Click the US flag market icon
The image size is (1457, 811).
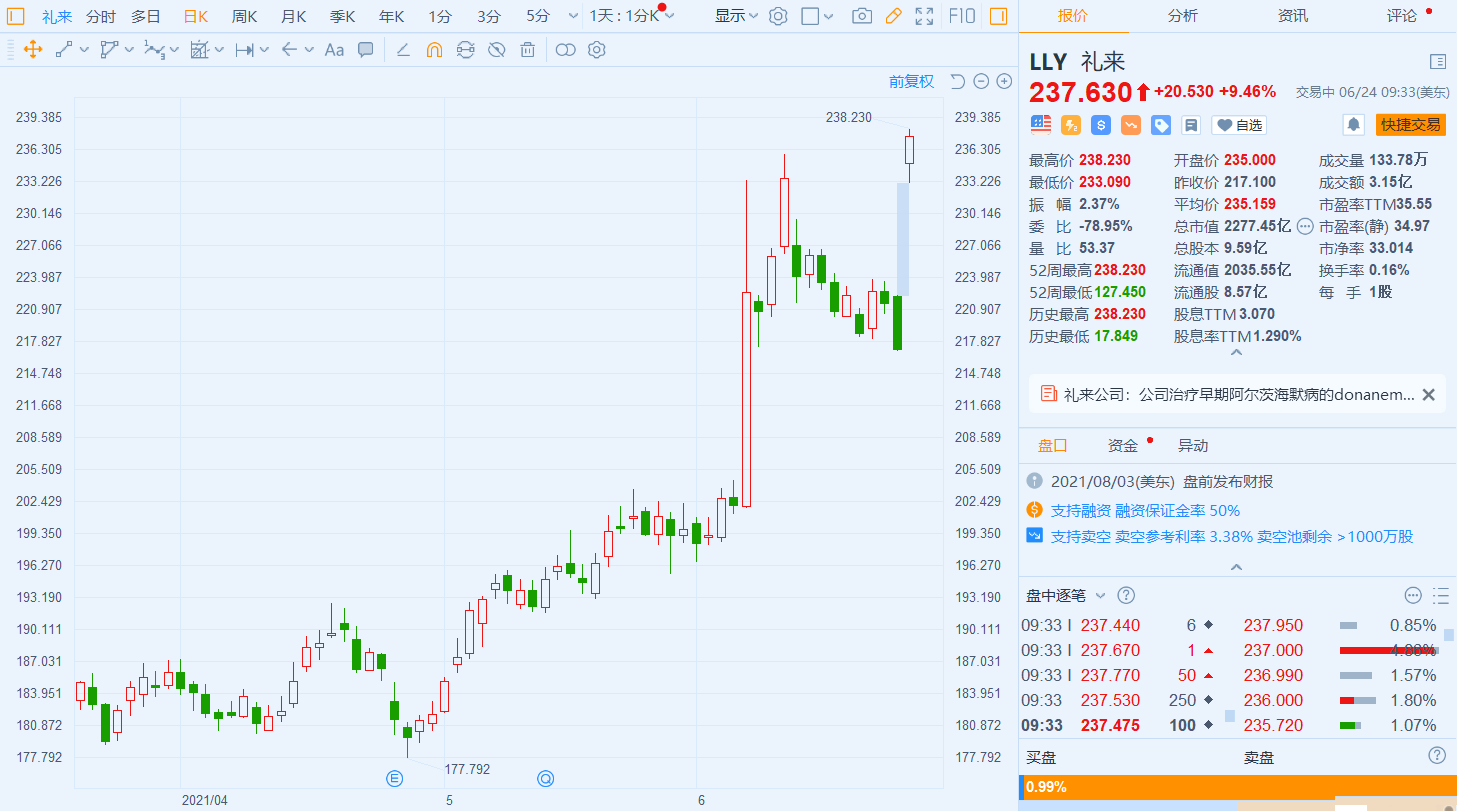coord(1041,124)
